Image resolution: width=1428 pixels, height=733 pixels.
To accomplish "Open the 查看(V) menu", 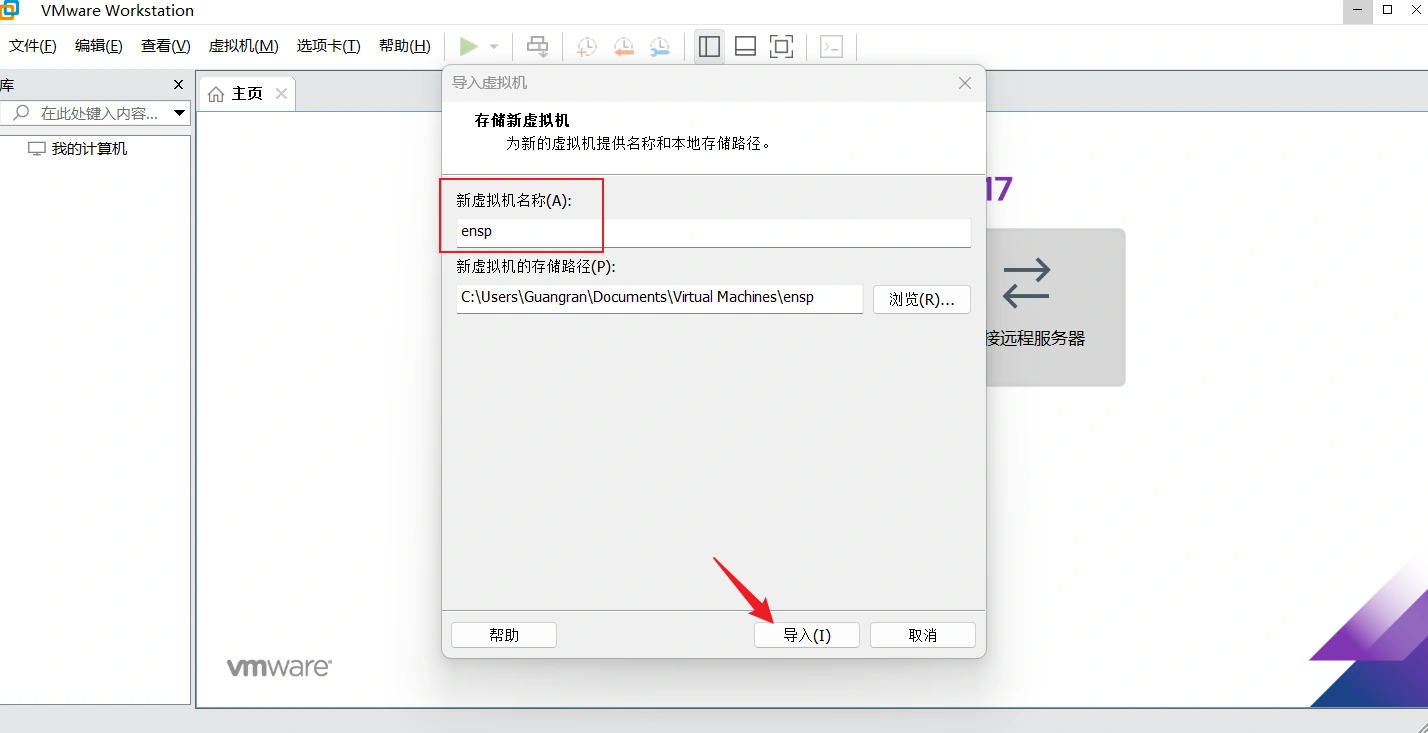I will click(166, 46).
